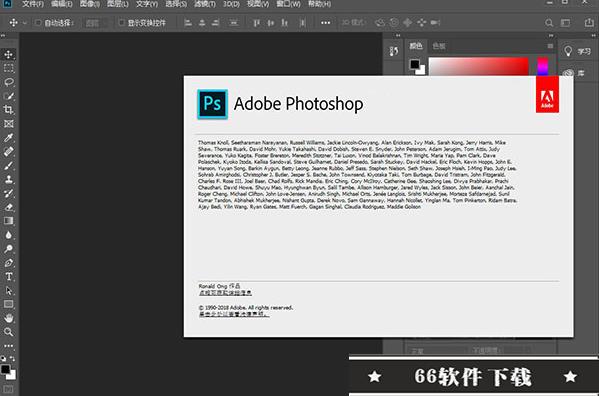Select the Dodge tool
Screen dimensions: 599x396
(x=8, y=249)
